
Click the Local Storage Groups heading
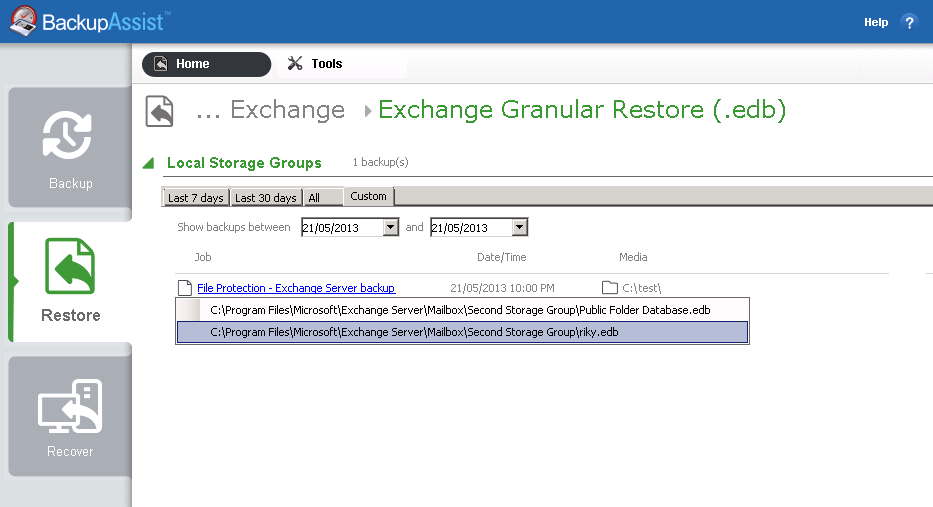244,163
